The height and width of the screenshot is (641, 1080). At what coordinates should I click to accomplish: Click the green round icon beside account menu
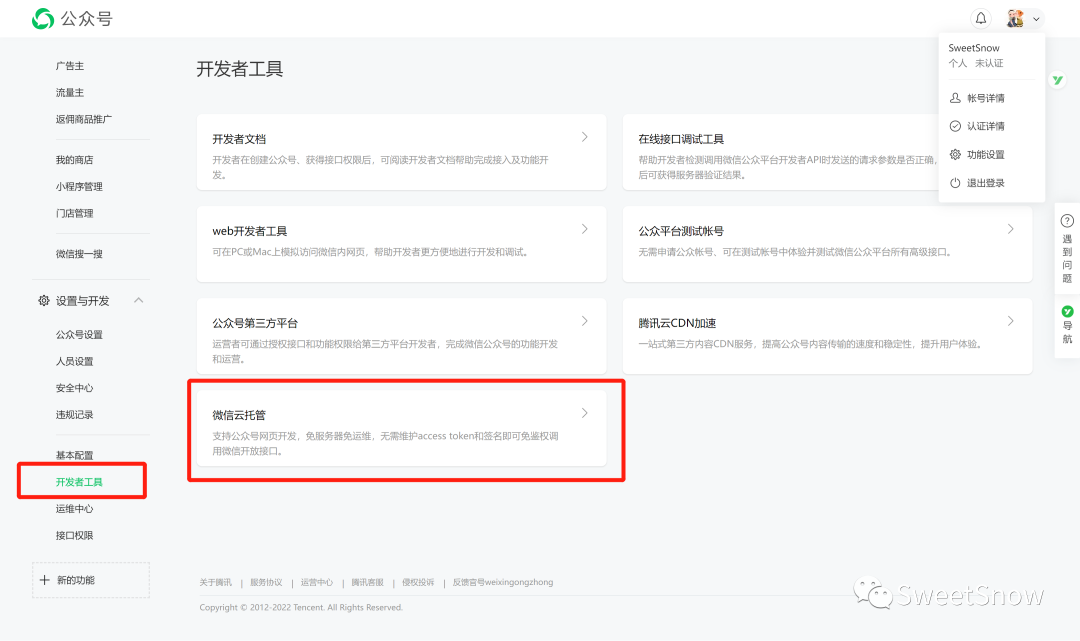pos(1057,80)
